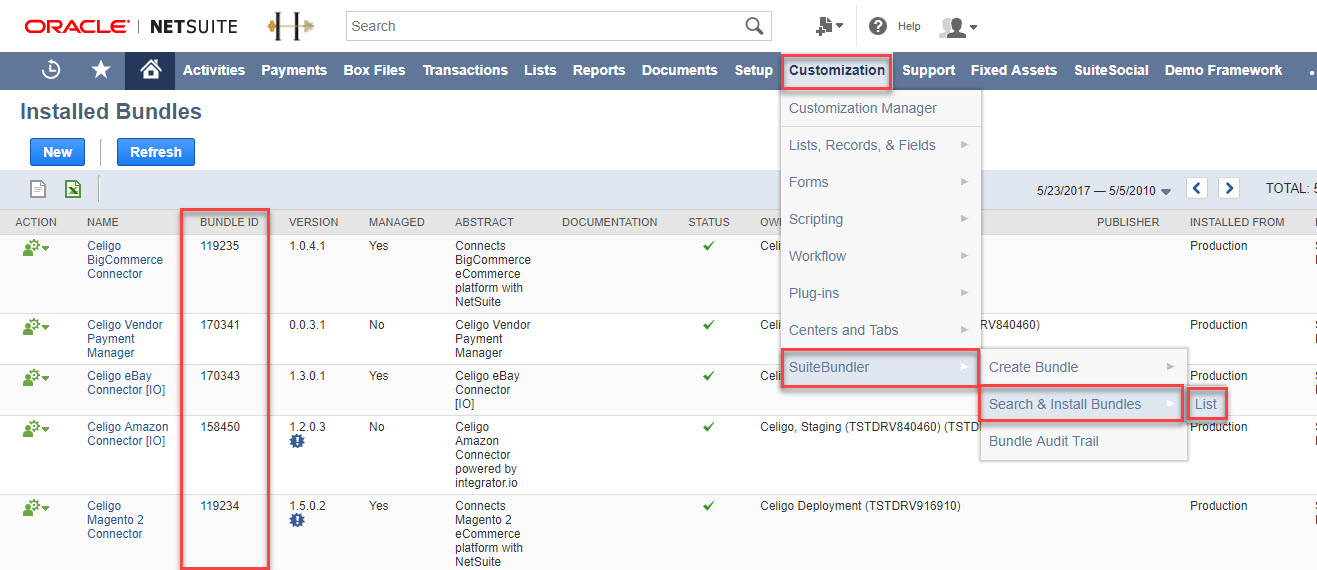Click the Refresh button

[156, 152]
